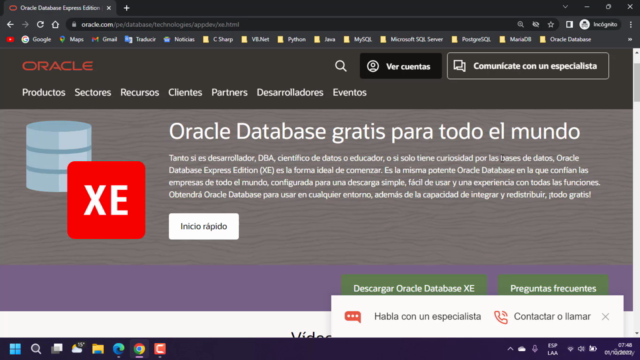Open Task View on the taskbar
The height and width of the screenshot is (360, 640).
[57, 349]
